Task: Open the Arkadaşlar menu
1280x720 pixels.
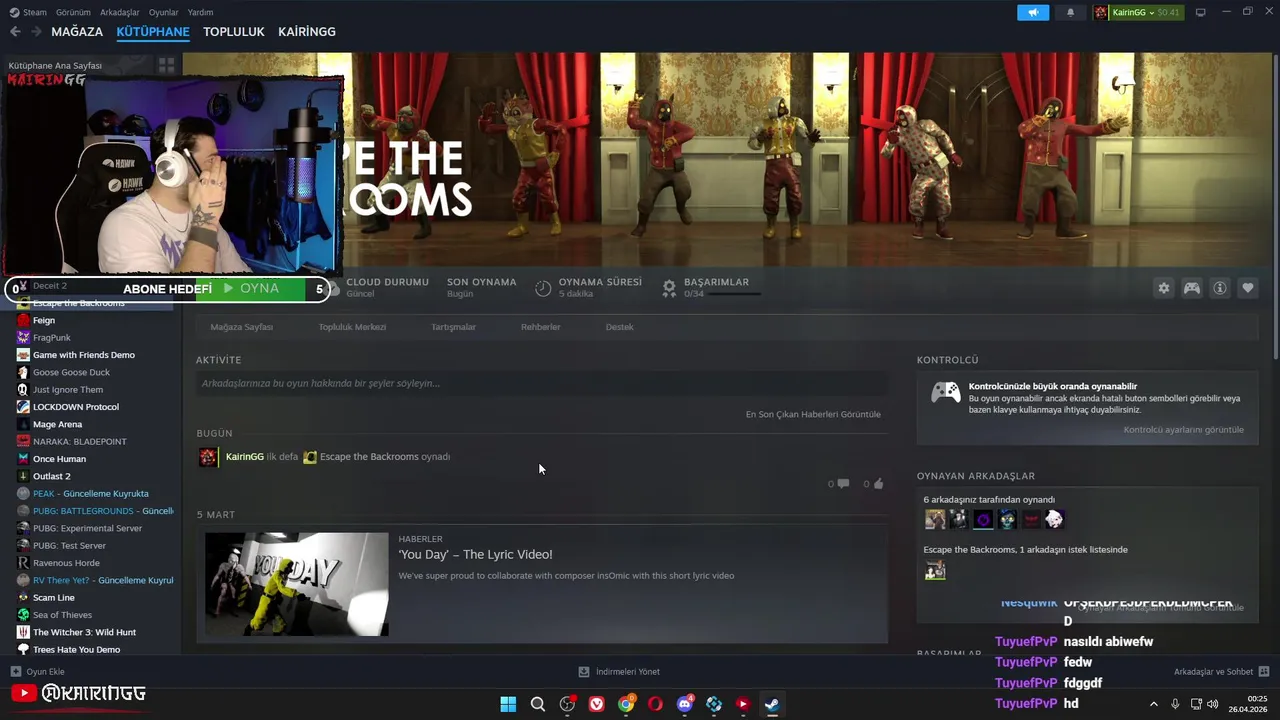Action: (x=120, y=12)
